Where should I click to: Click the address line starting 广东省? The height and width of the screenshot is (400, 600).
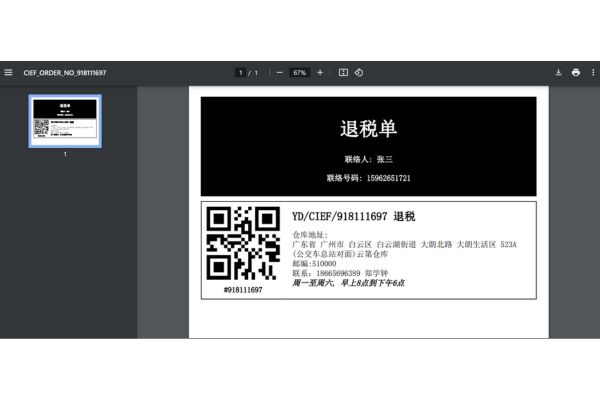tap(404, 244)
